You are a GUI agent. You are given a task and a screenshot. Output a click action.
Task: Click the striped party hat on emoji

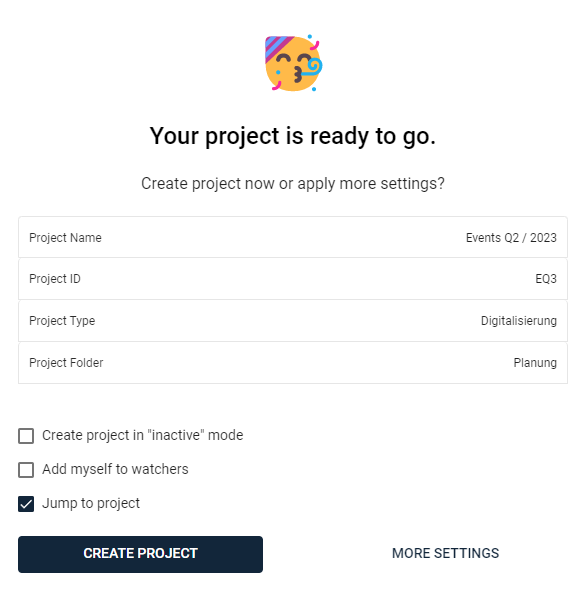tap(278, 48)
